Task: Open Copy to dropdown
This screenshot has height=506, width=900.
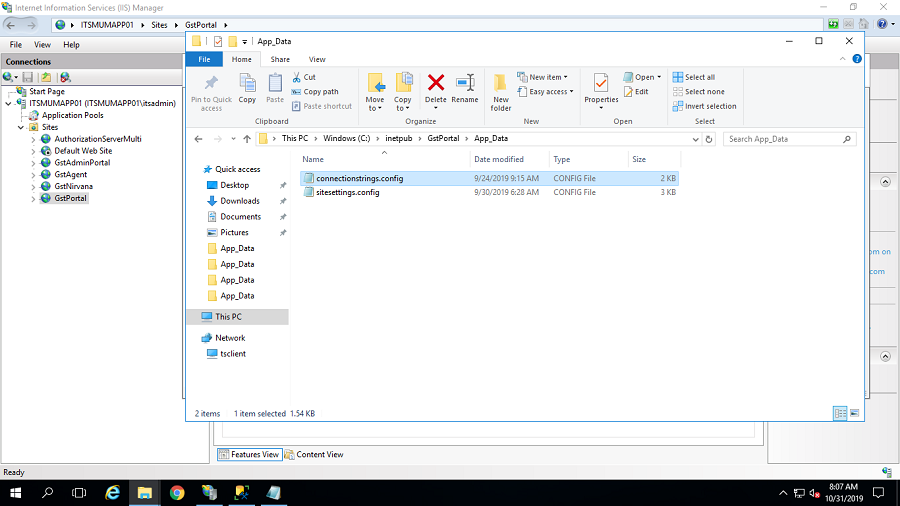Action: point(403,92)
